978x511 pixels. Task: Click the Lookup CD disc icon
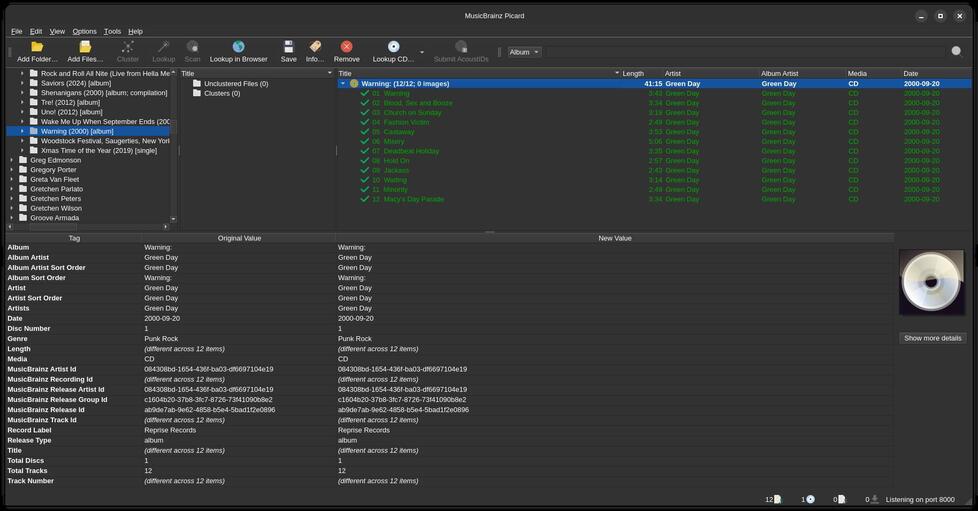click(393, 47)
